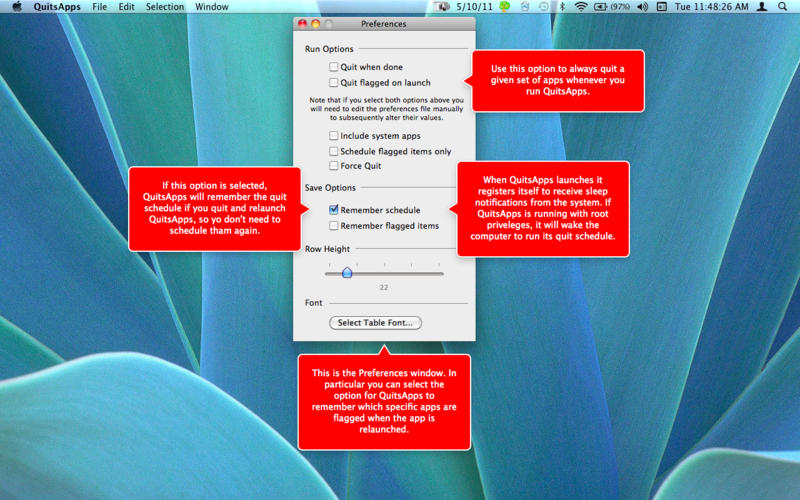Open the Time Machine menu bar icon
The height and width of the screenshot is (500, 800).
point(544,7)
